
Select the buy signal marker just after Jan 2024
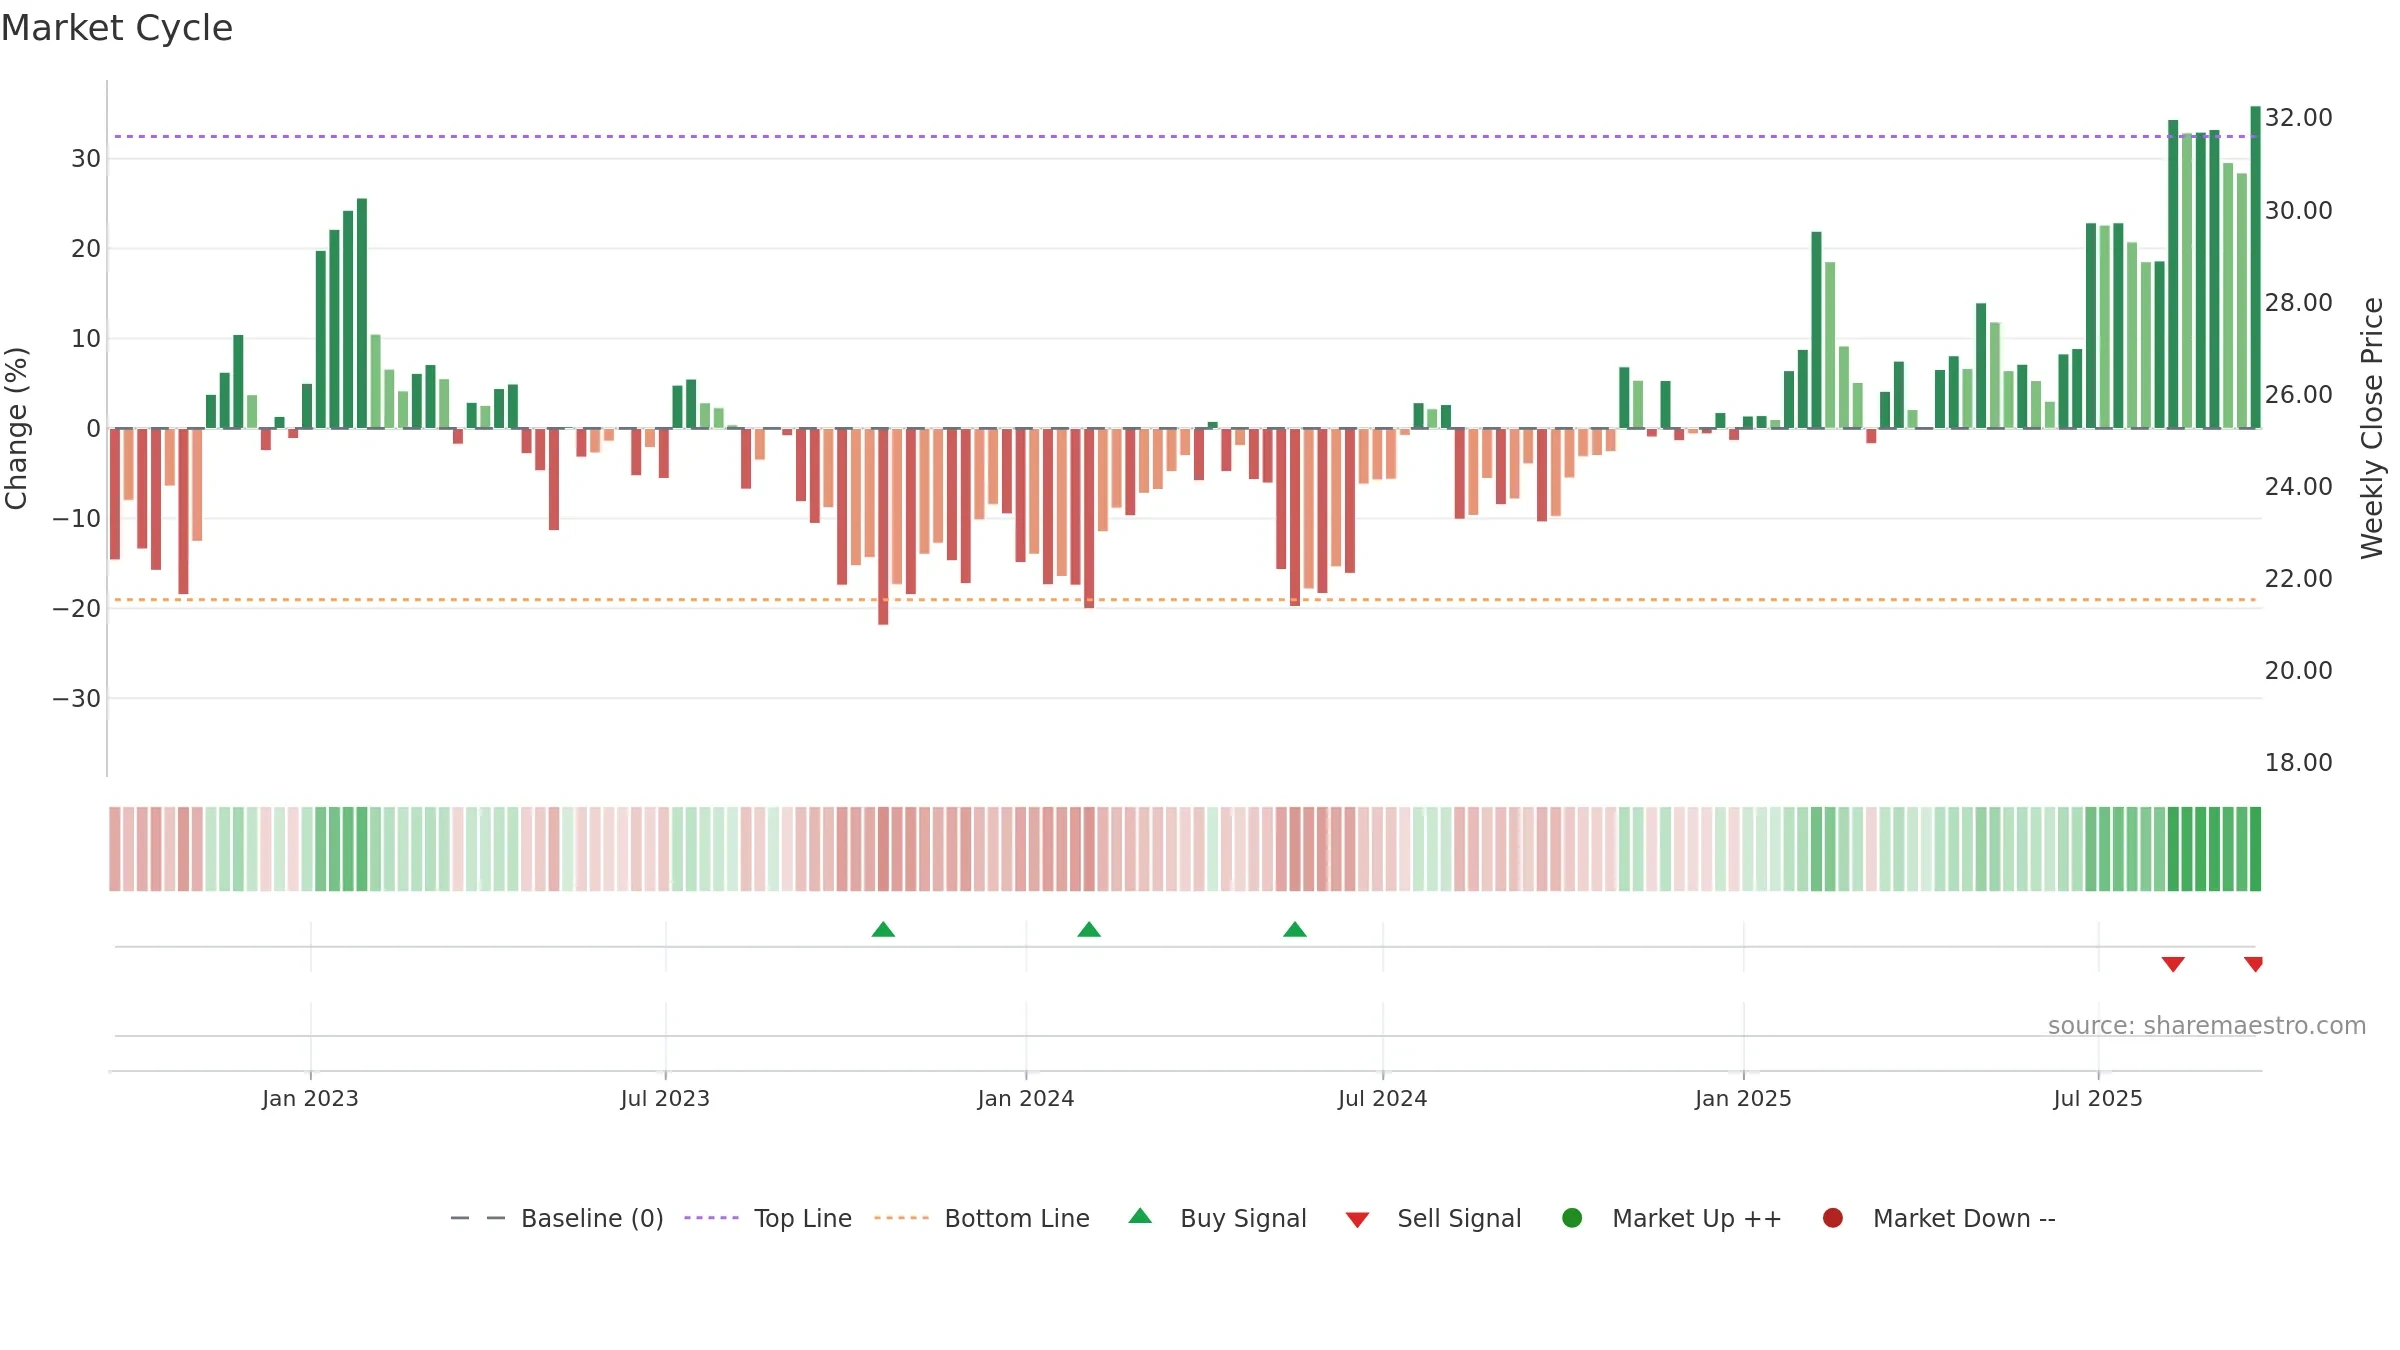[1089, 930]
